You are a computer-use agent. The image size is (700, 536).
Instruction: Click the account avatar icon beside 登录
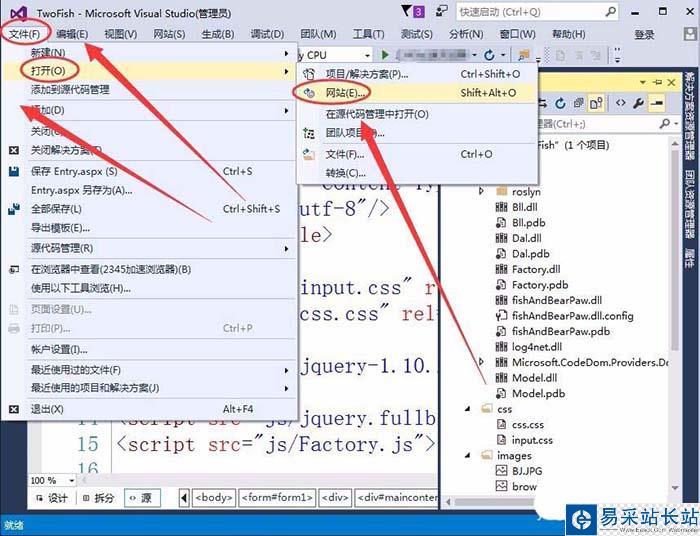pos(691,34)
